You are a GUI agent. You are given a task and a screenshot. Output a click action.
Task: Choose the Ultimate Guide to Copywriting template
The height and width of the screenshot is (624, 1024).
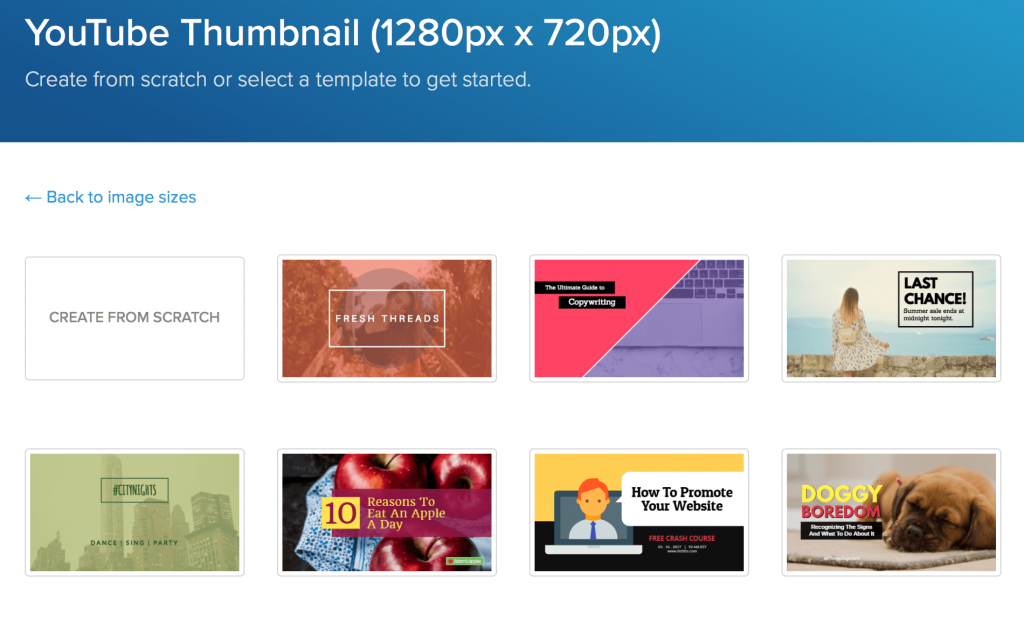[639, 319]
